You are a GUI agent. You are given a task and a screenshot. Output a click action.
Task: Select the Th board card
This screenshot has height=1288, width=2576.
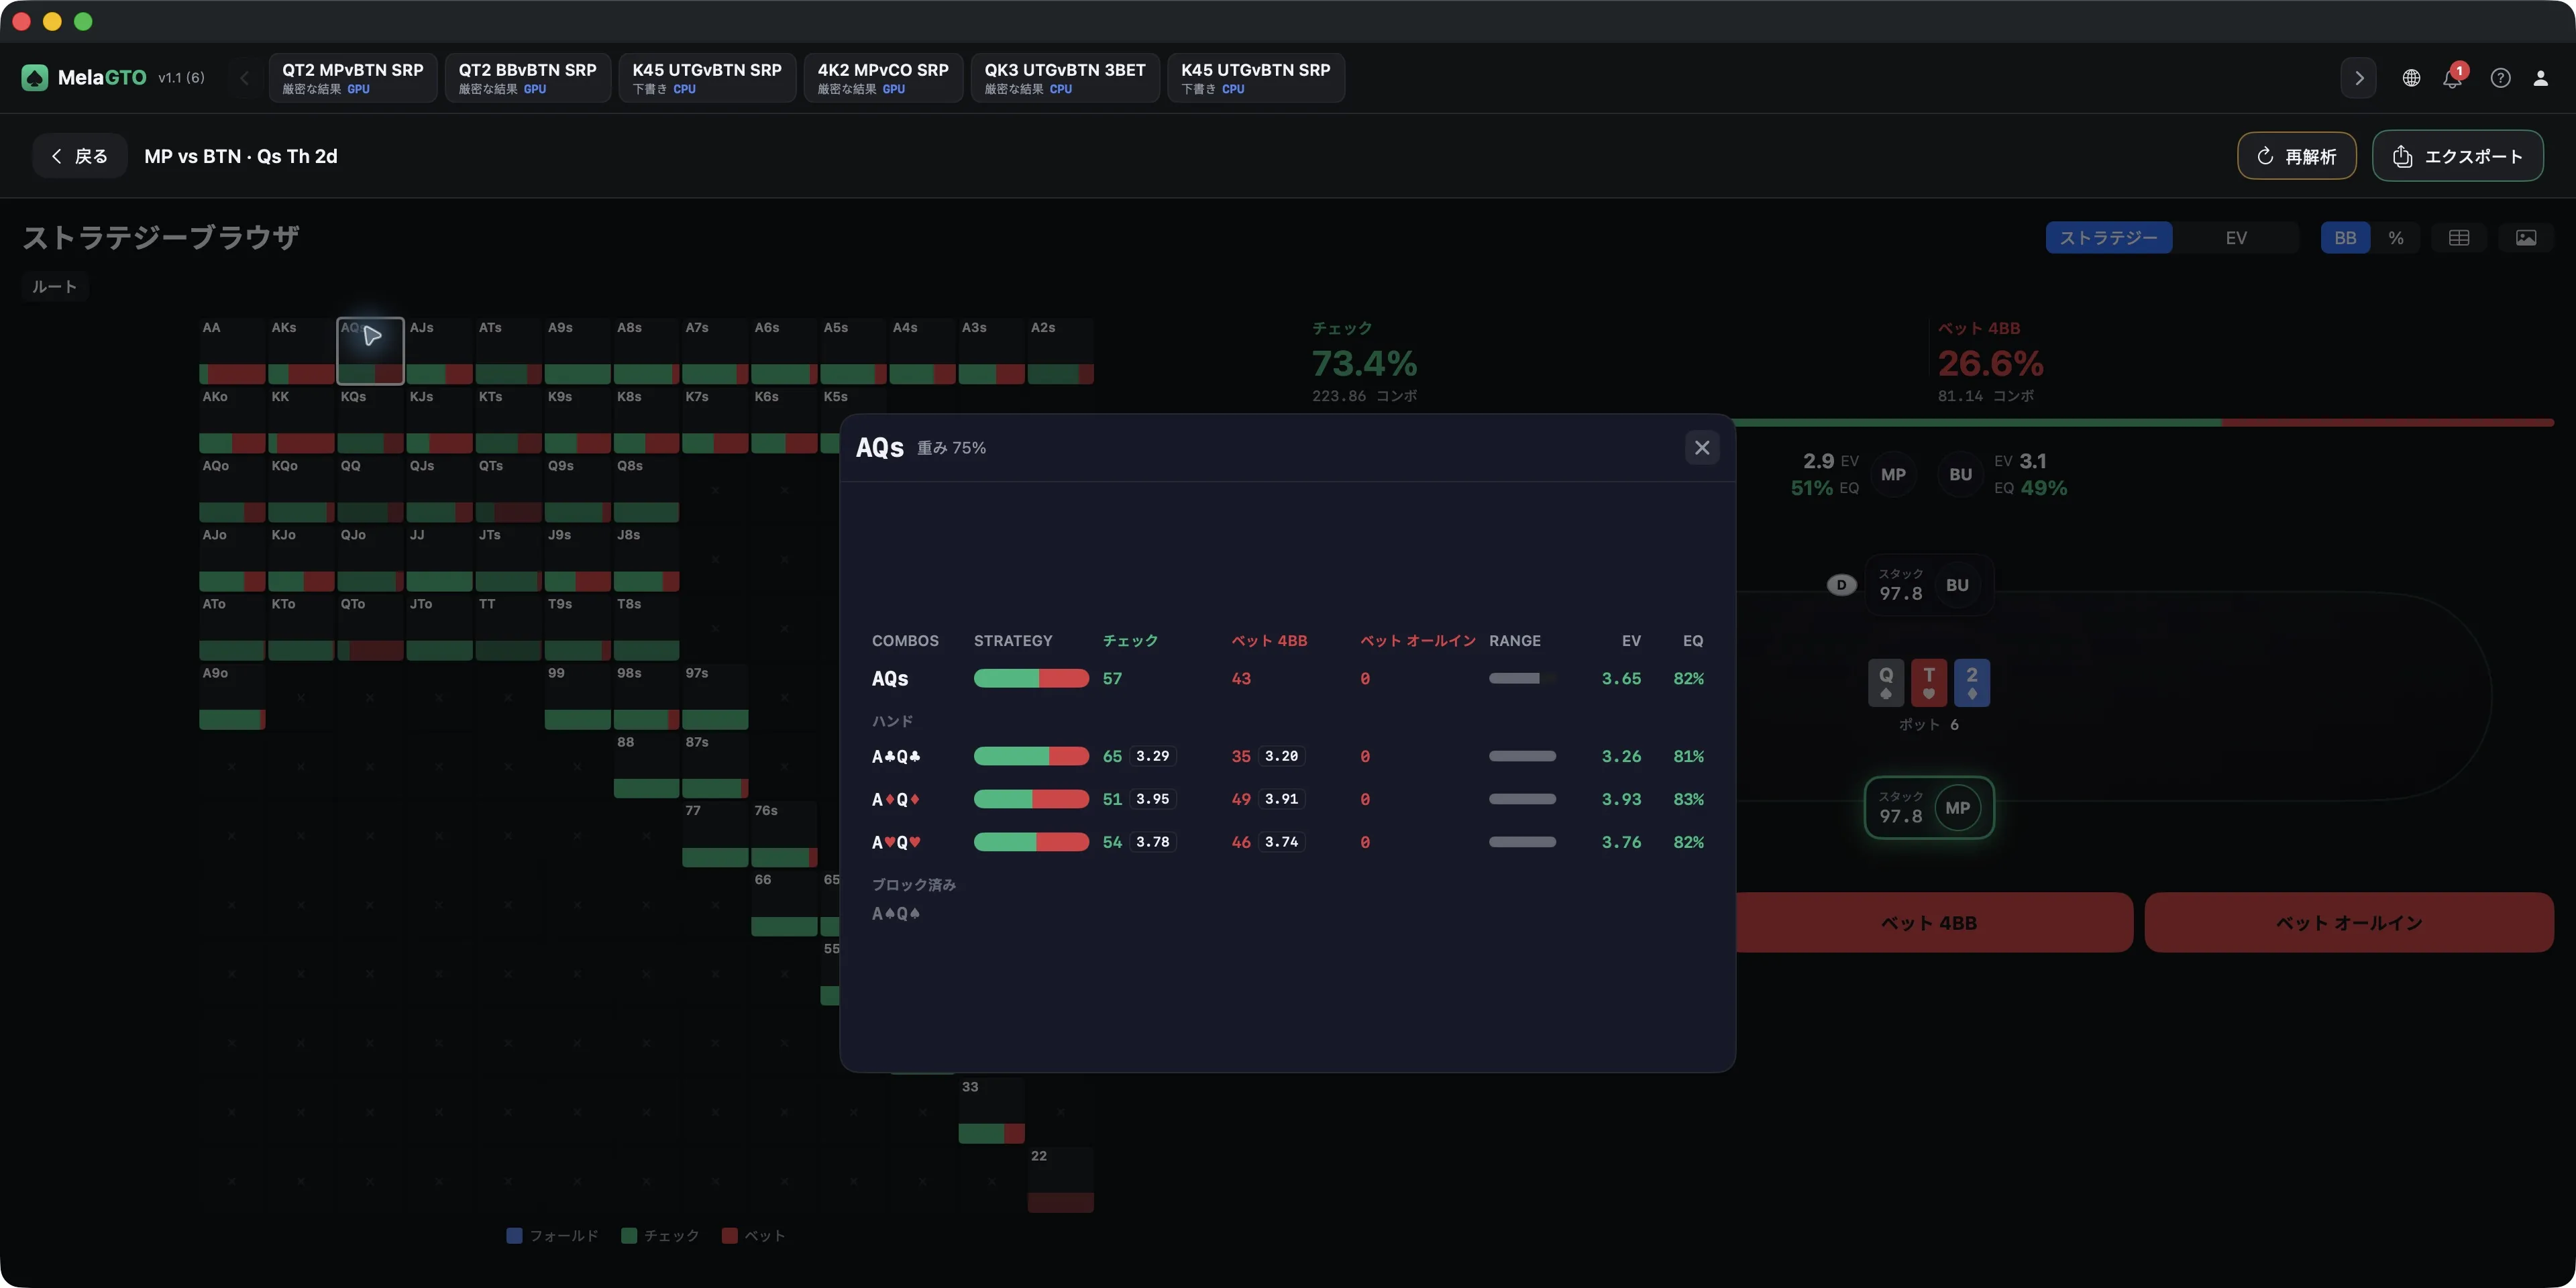click(1929, 682)
